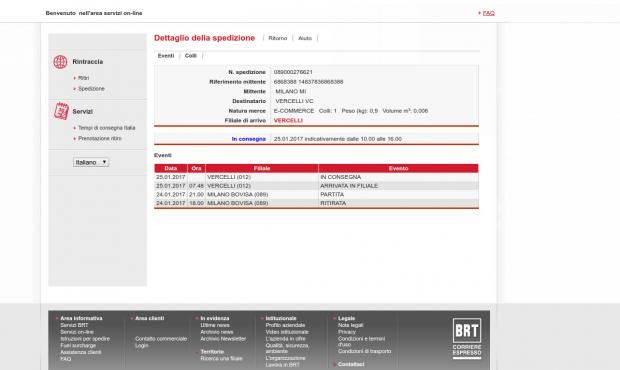Screen dimensions: 620x370
Task: Click the 21.00 time cell
Action: [196, 194]
